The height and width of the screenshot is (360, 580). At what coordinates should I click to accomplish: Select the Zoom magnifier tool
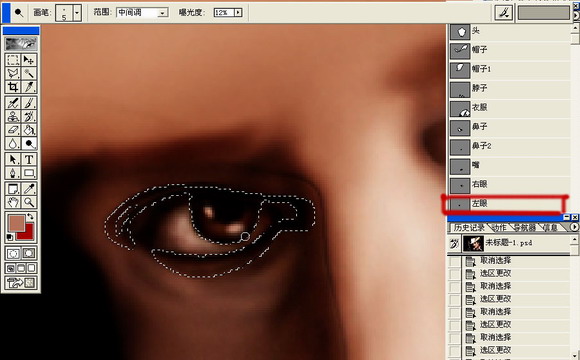click(29, 202)
